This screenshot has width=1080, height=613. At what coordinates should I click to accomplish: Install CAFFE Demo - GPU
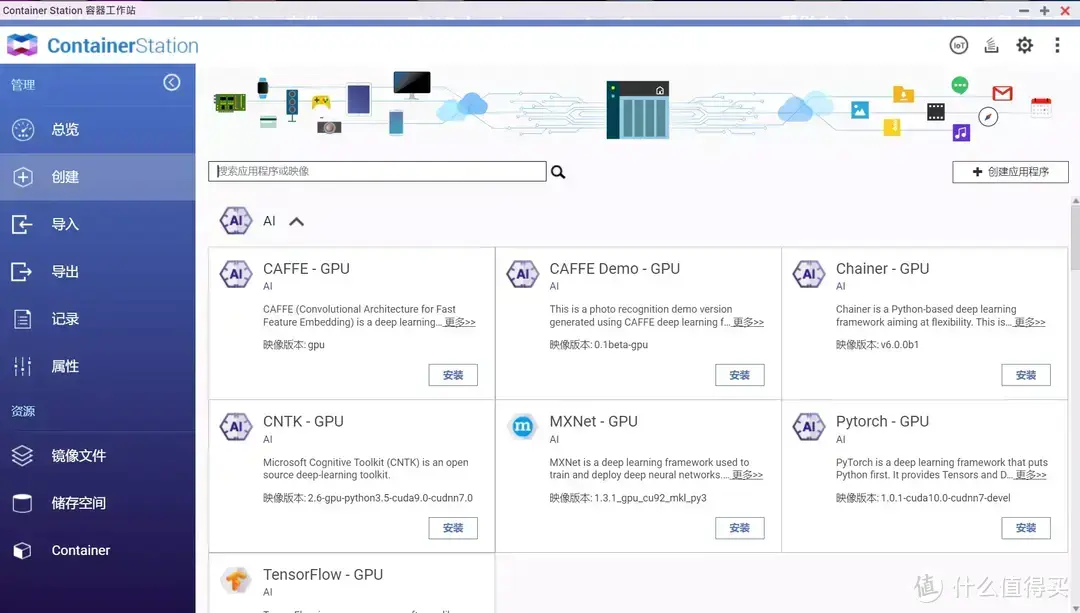[x=739, y=375]
